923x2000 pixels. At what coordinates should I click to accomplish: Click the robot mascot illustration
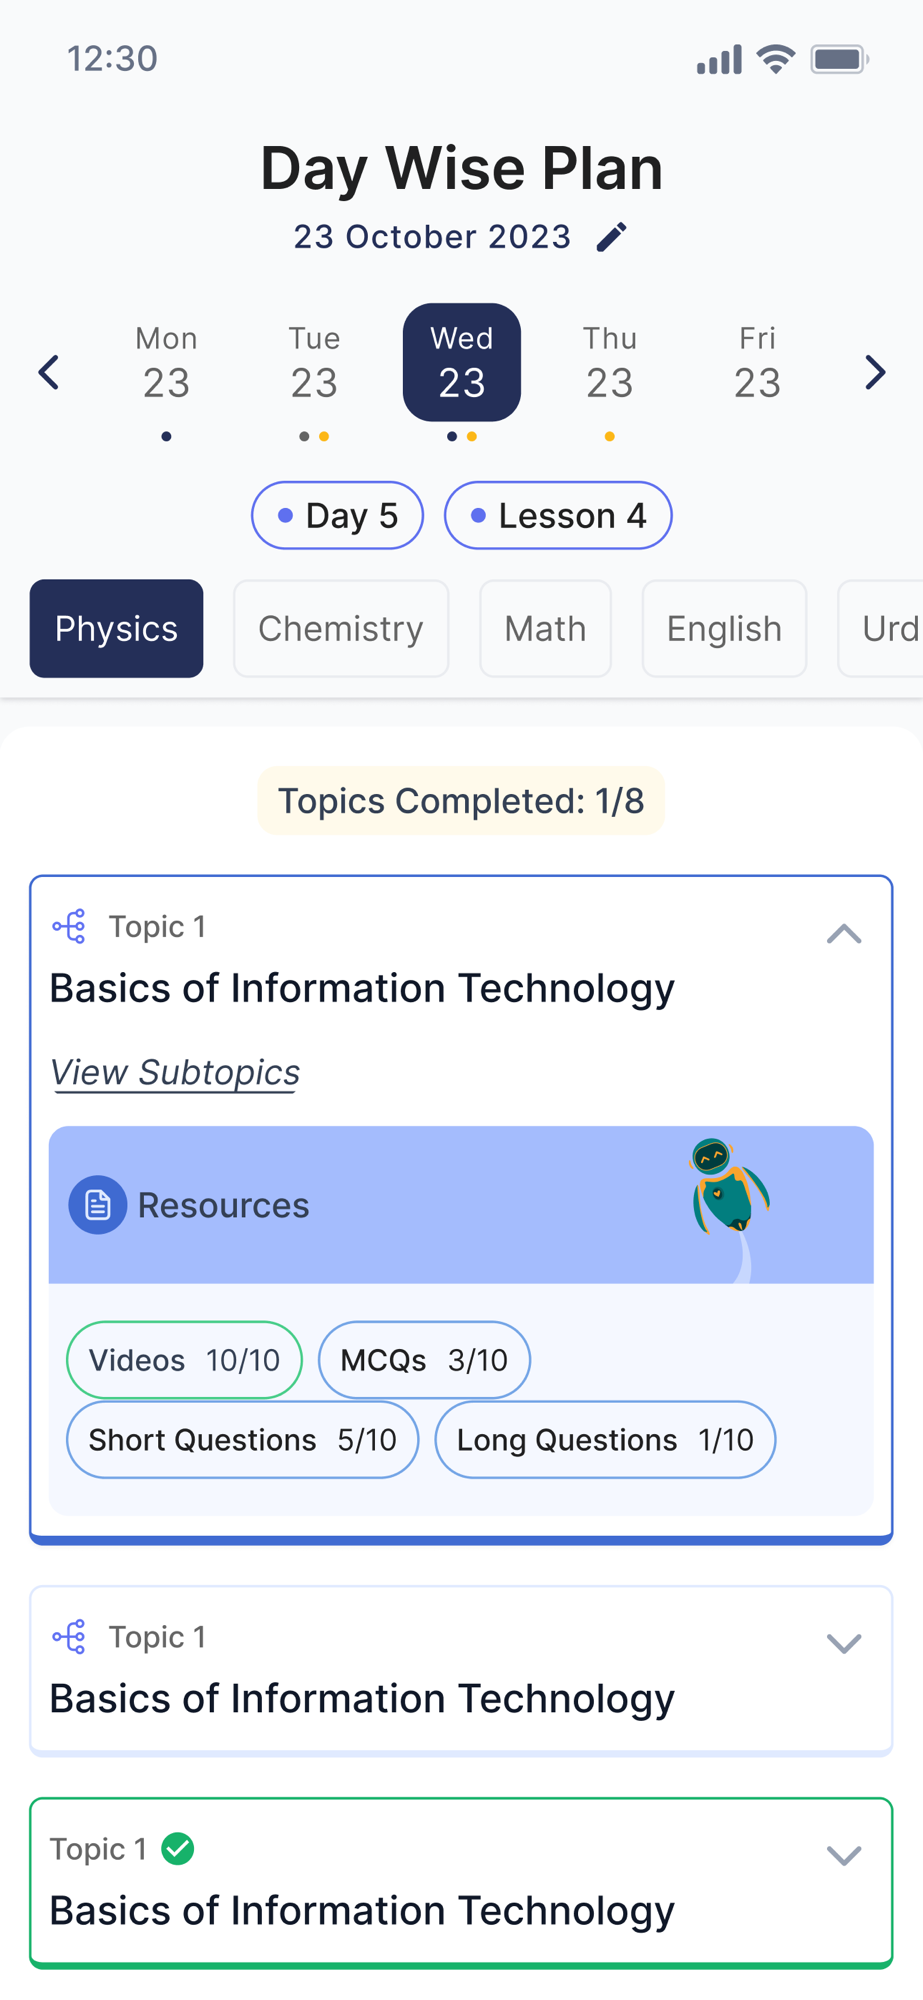729,1189
